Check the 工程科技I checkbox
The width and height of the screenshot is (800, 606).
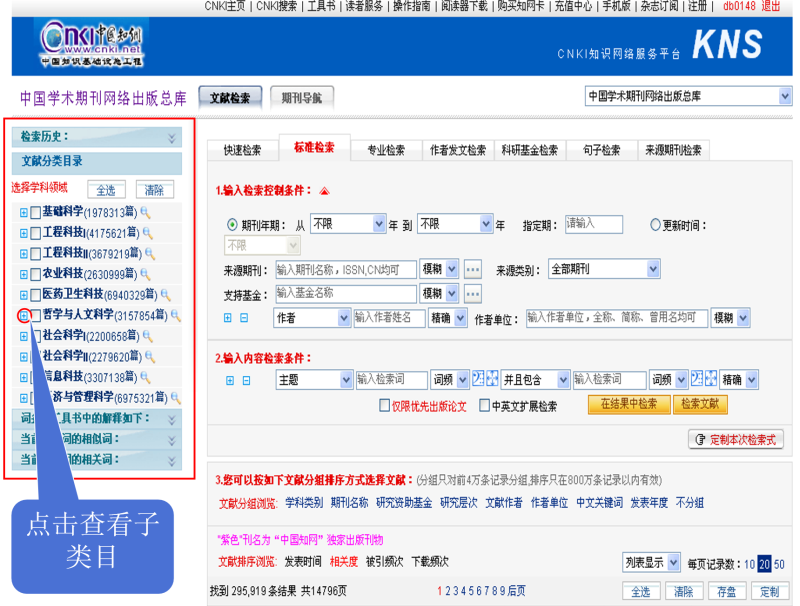[36, 234]
